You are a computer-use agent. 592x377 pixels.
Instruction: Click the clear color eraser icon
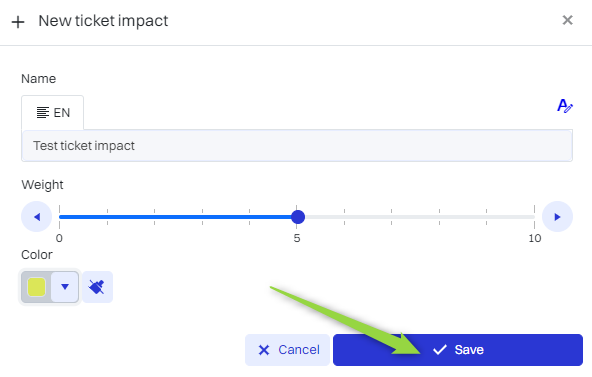(x=97, y=287)
